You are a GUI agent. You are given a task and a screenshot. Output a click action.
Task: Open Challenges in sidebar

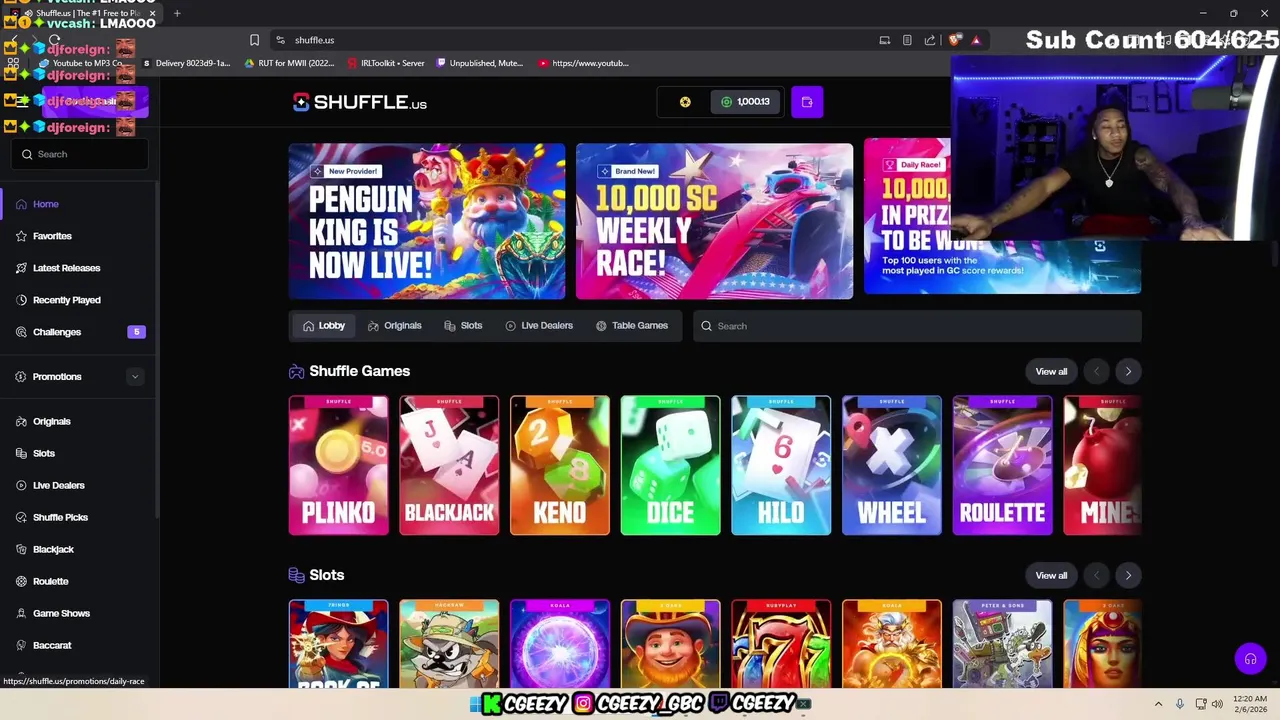80,332
